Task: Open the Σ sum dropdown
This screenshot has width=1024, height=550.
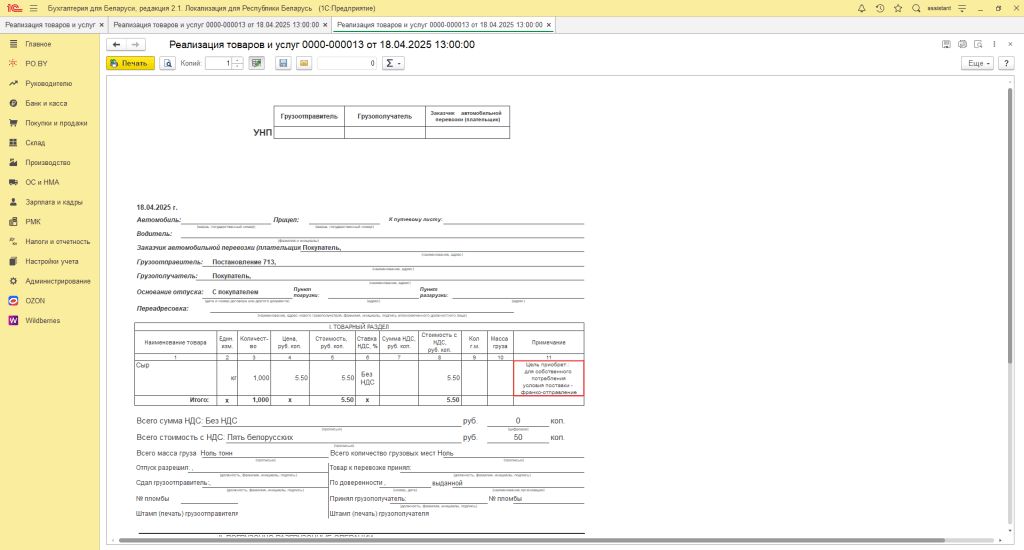Action: pos(393,63)
